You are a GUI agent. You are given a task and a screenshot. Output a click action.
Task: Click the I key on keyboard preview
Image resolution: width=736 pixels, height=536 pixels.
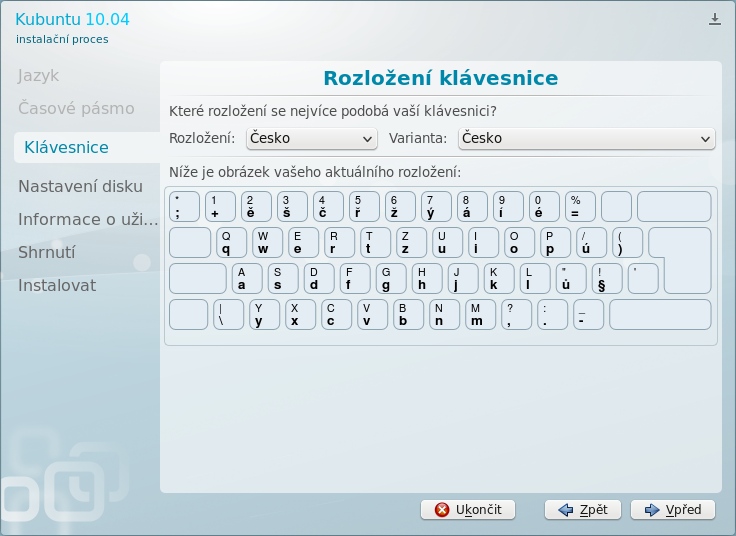[x=483, y=243]
